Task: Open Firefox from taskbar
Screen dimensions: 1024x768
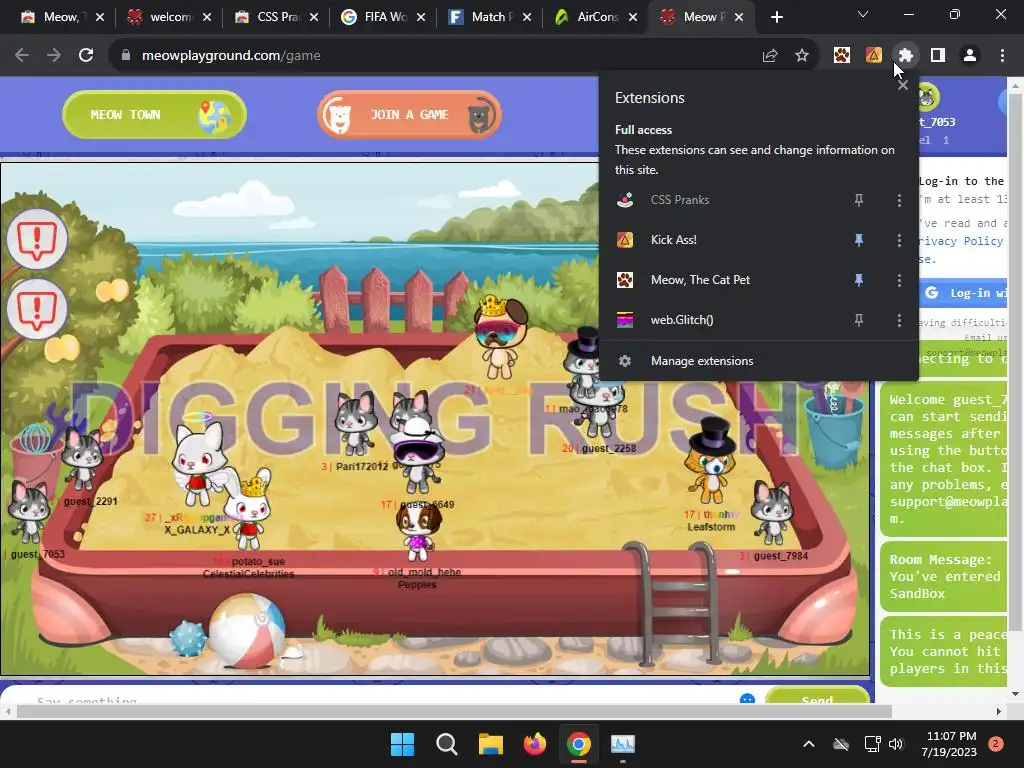Action: coord(535,744)
